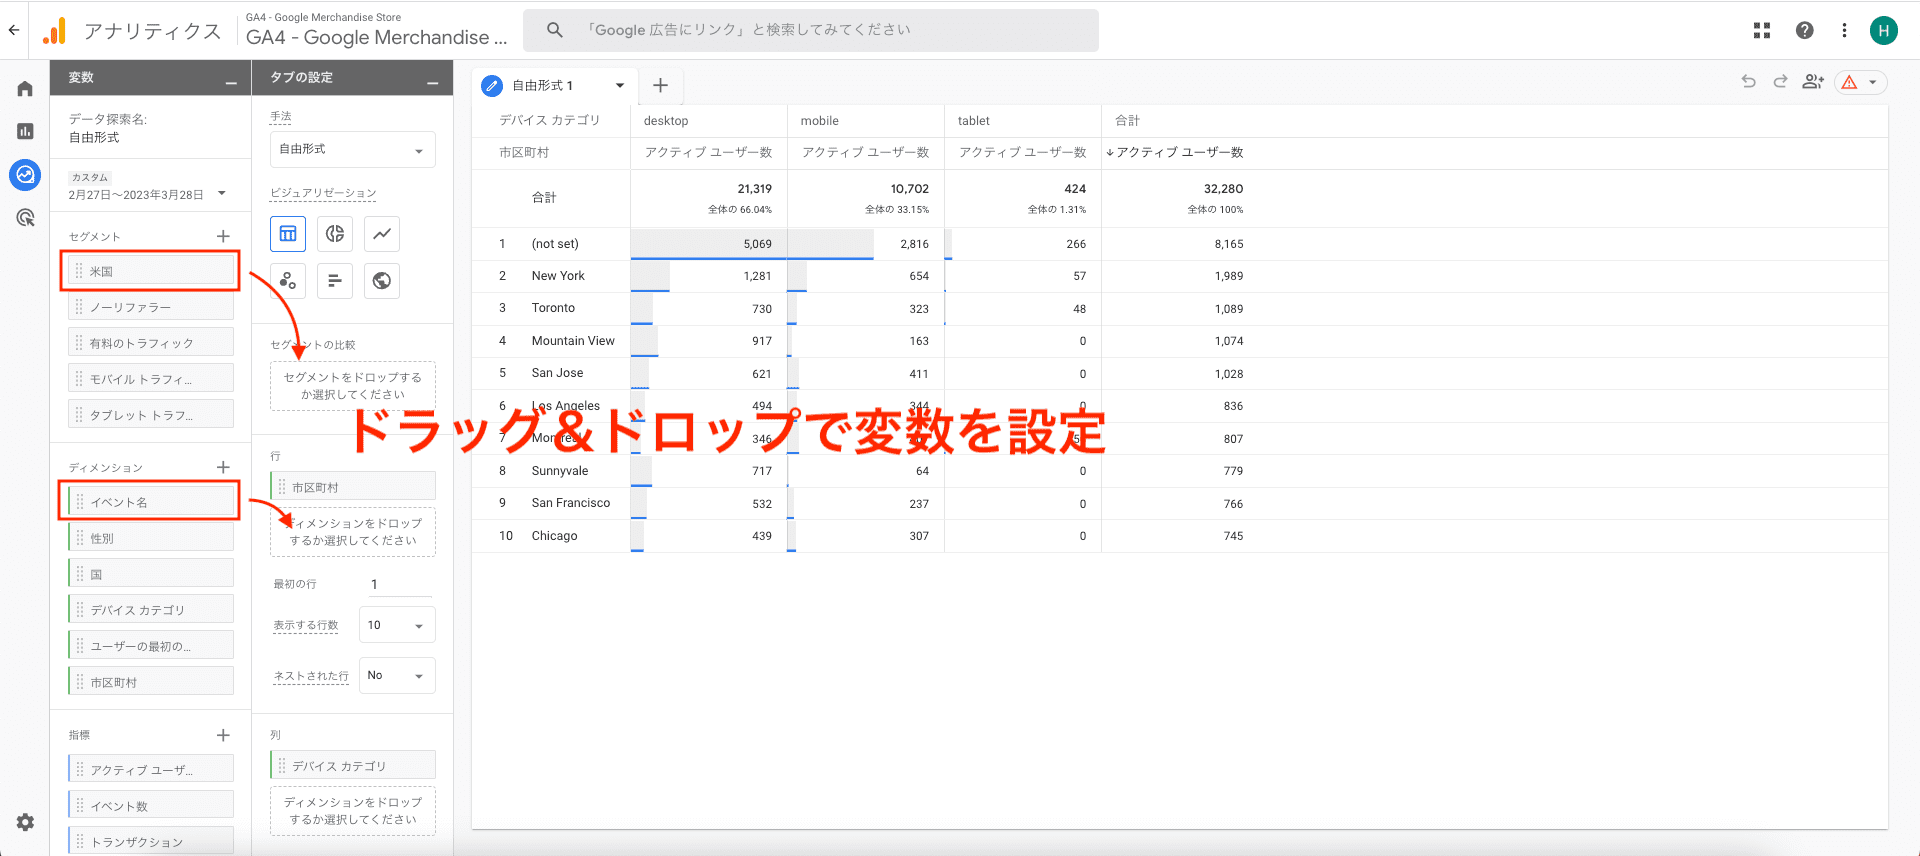Select the scatter plot visualization icon
This screenshot has width=1920, height=856.
click(x=288, y=281)
